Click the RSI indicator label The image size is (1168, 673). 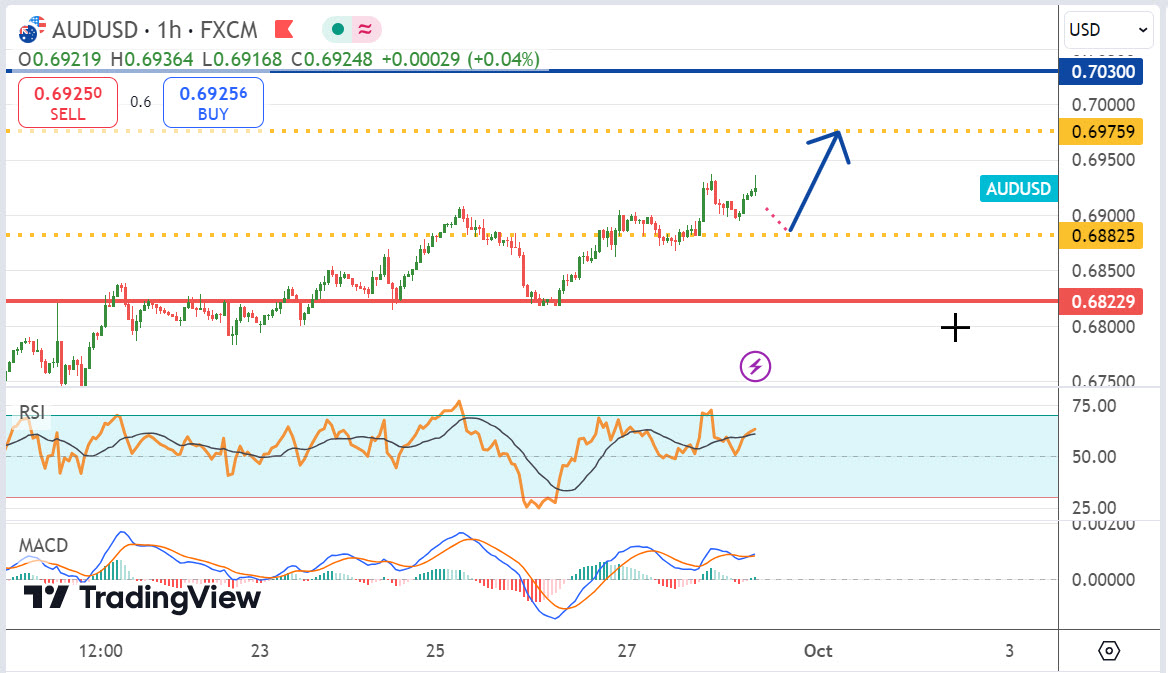click(x=32, y=413)
